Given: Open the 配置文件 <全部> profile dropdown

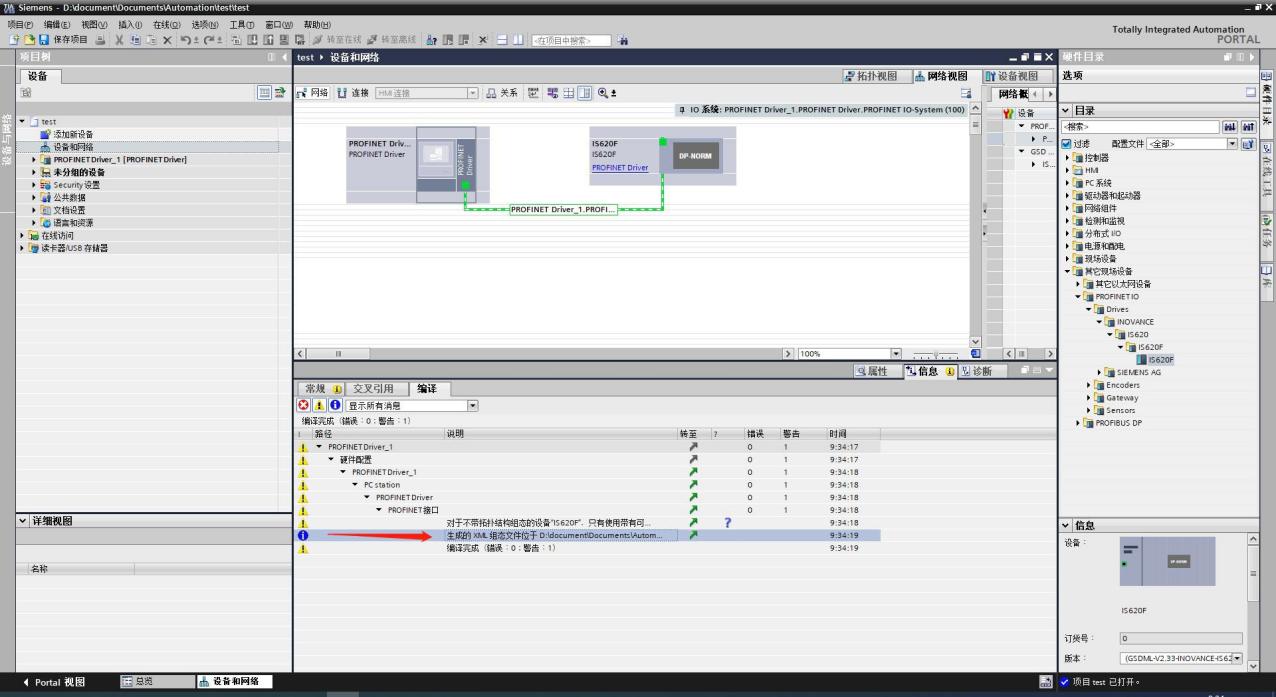Looking at the screenshot, I should tap(1232, 144).
